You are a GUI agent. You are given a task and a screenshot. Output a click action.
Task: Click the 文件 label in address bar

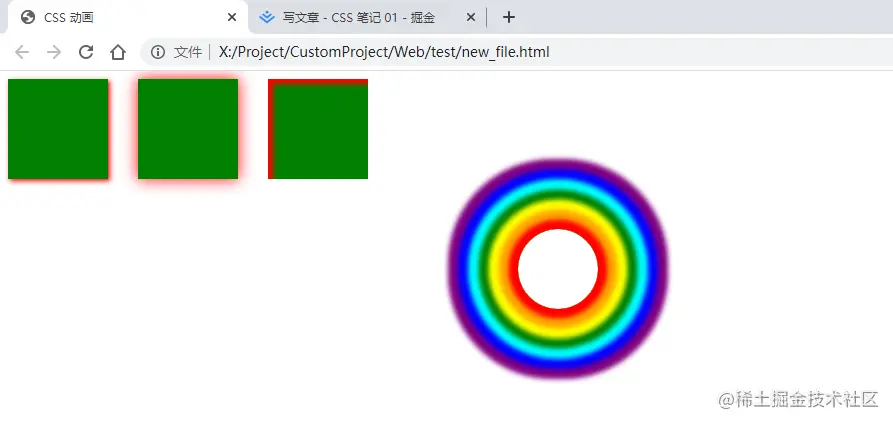tap(188, 52)
